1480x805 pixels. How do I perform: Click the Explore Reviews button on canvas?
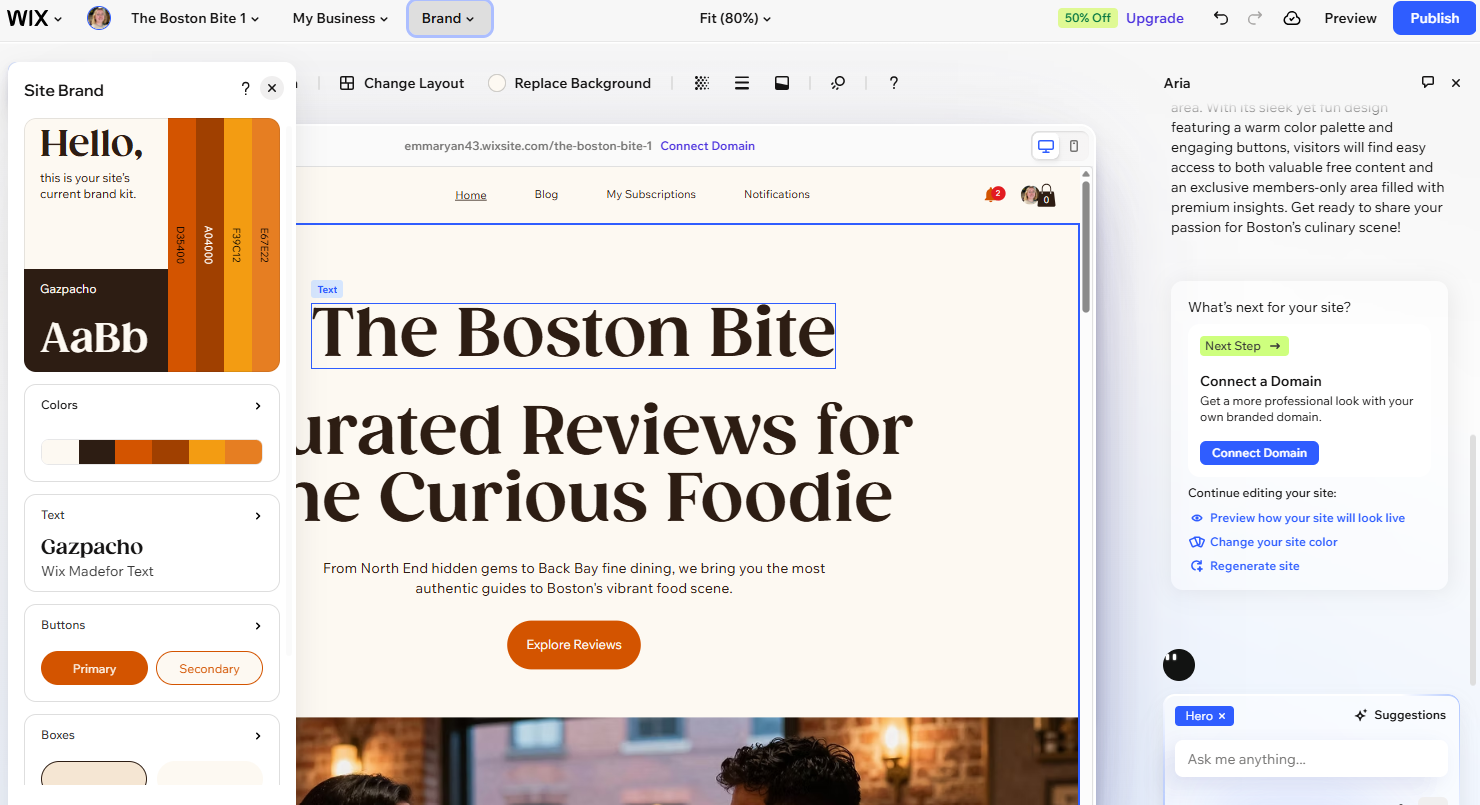click(574, 645)
